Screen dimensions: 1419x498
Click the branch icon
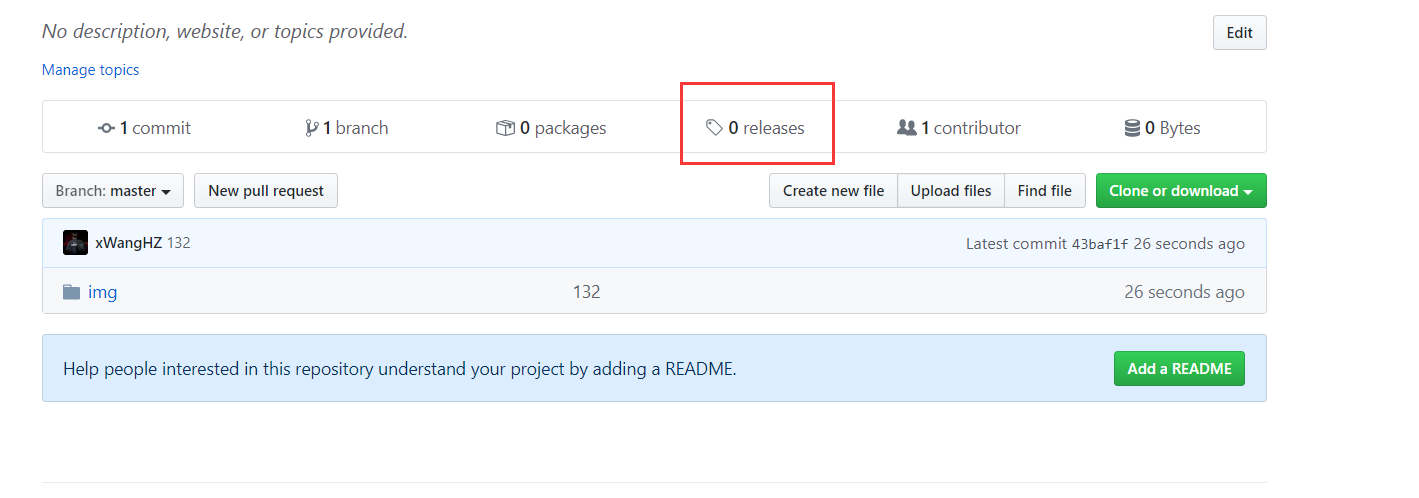coord(312,128)
